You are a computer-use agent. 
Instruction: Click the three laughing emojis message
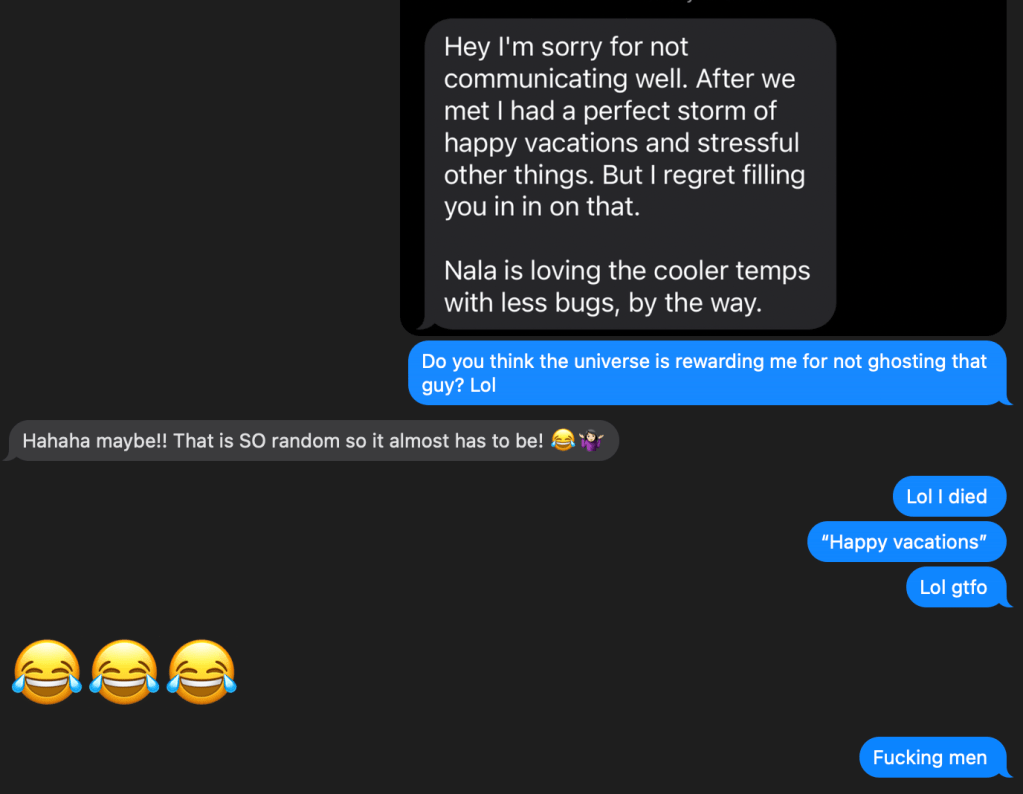pyautogui.click(x=124, y=672)
